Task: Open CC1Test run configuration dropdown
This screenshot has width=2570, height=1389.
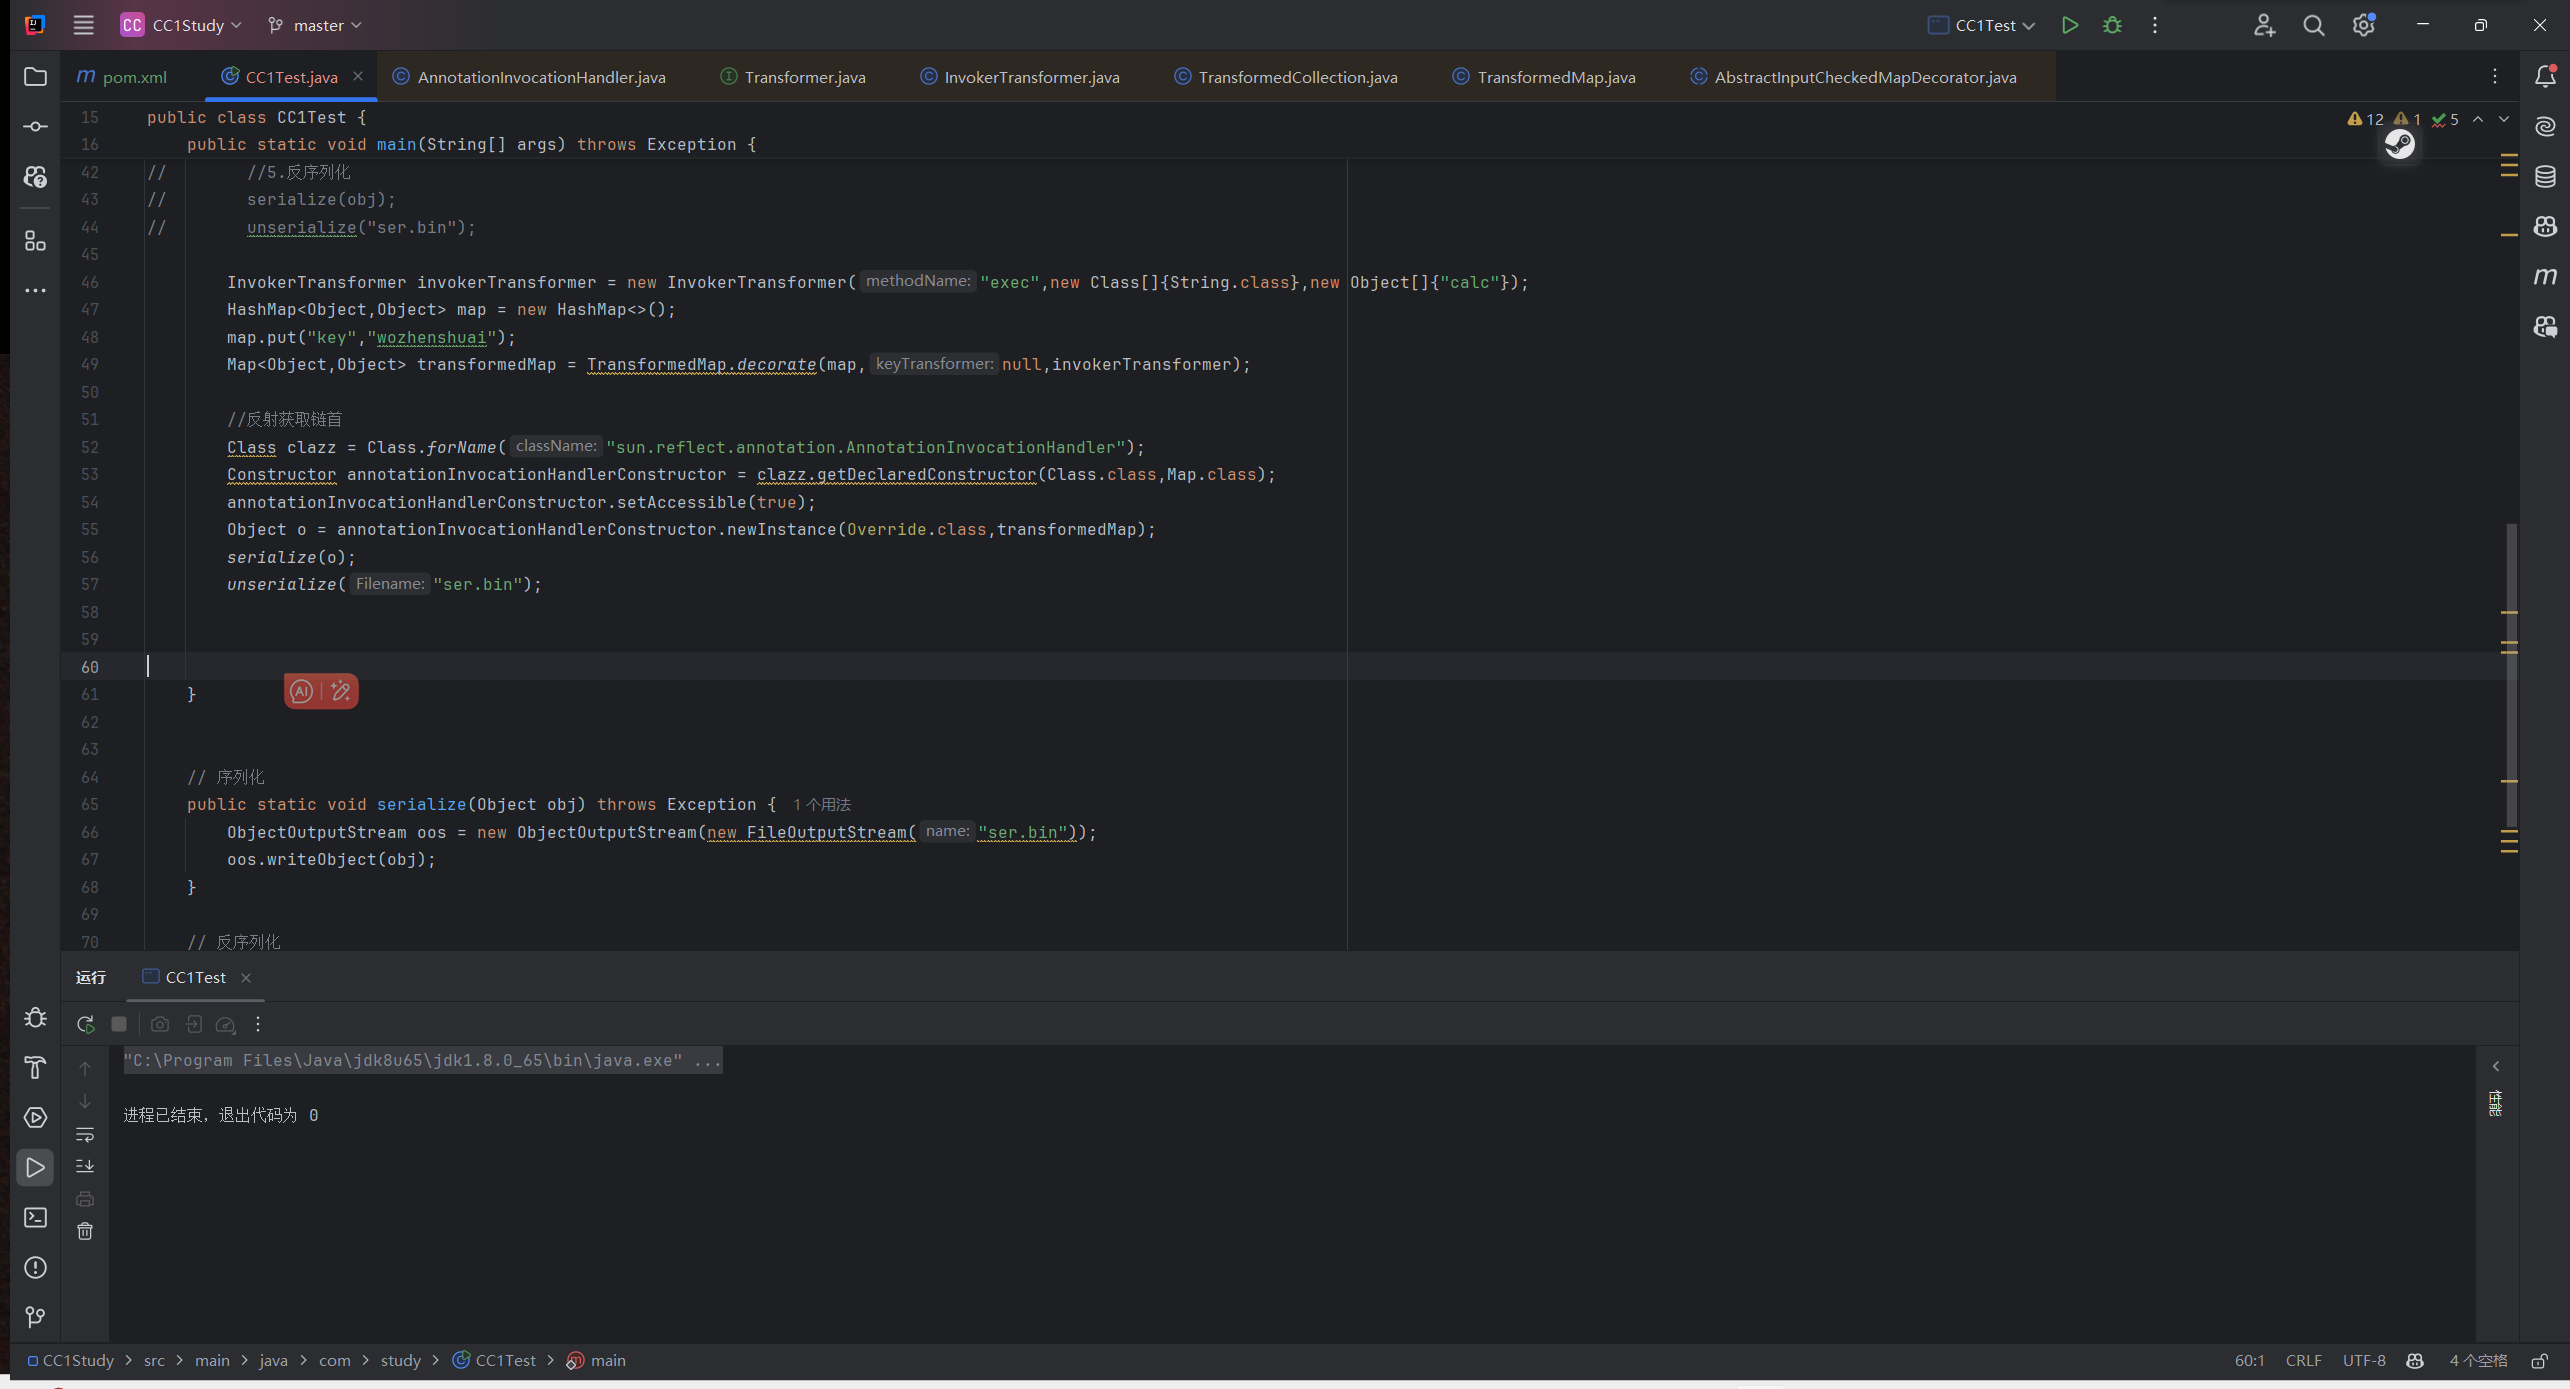Action: click(1982, 25)
